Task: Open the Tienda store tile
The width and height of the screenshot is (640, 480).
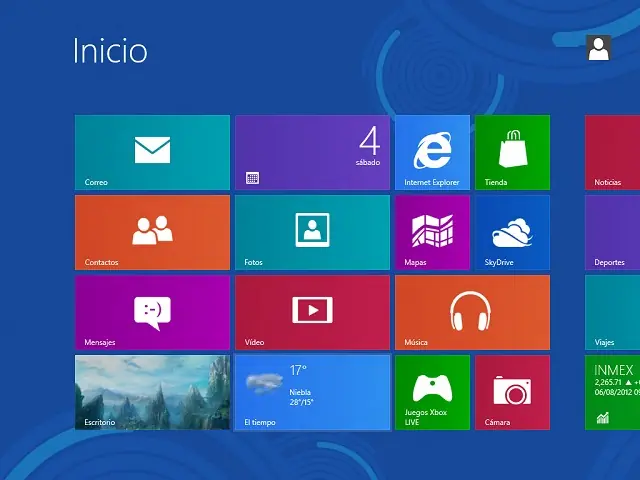Action: (512, 152)
